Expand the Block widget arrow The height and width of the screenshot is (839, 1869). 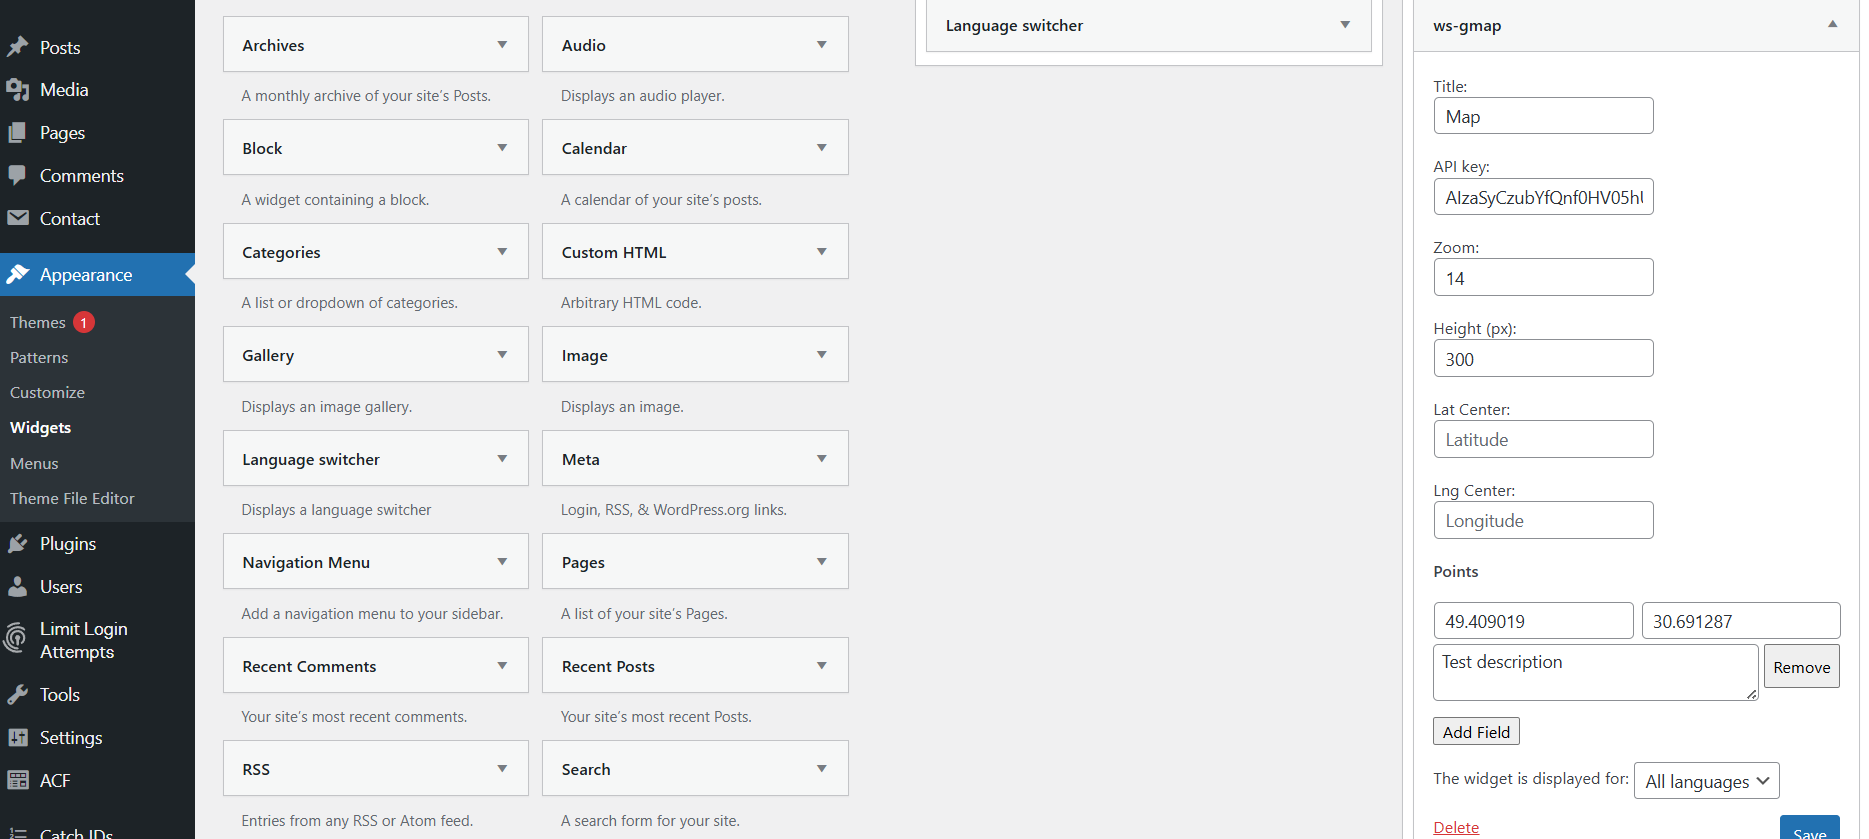(502, 148)
